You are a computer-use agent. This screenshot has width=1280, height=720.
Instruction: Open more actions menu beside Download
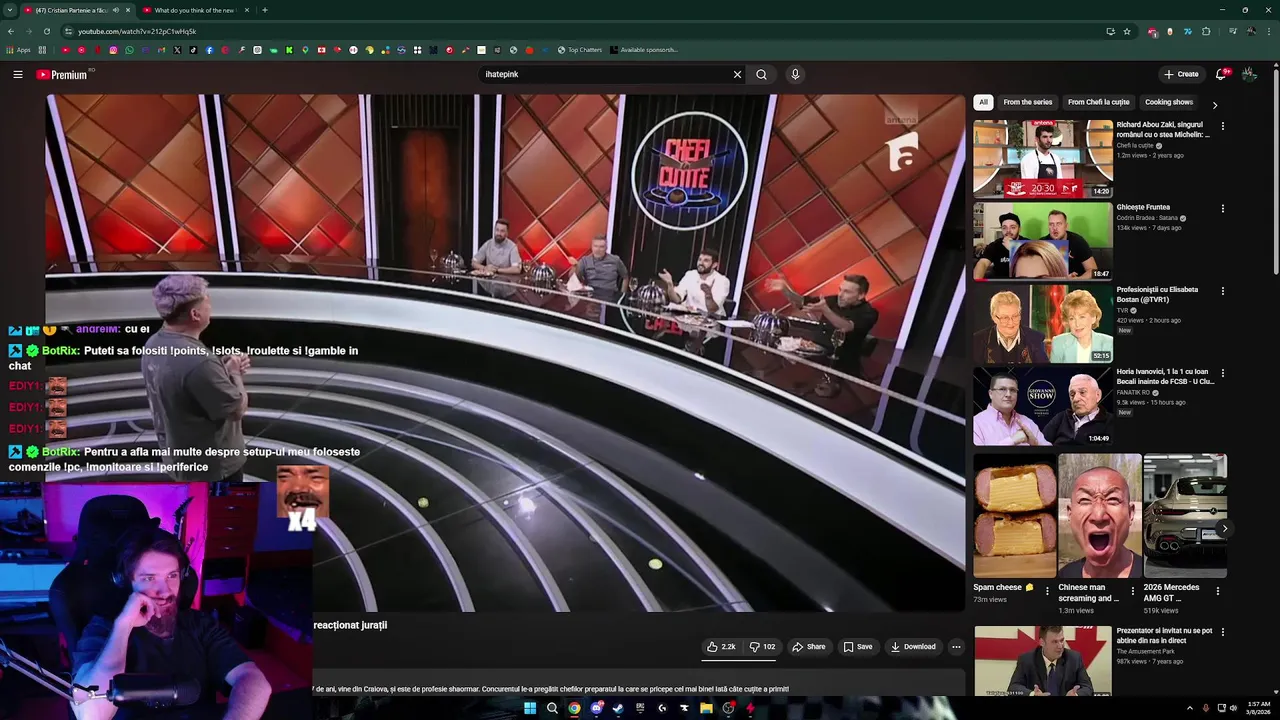click(956, 647)
